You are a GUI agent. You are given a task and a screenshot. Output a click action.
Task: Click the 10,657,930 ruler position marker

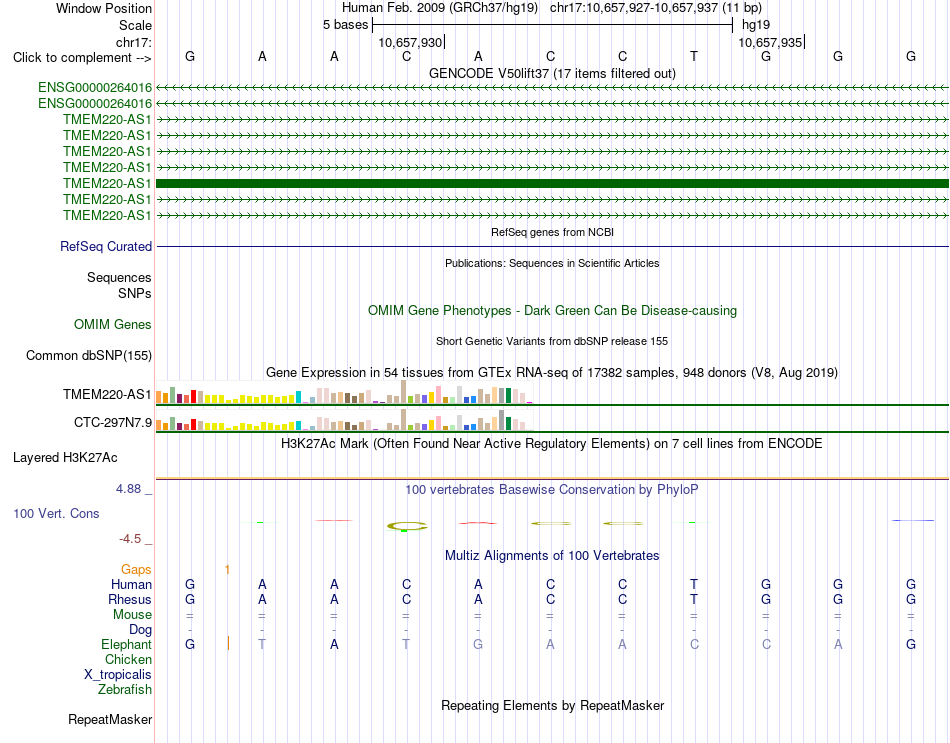coord(411,42)
